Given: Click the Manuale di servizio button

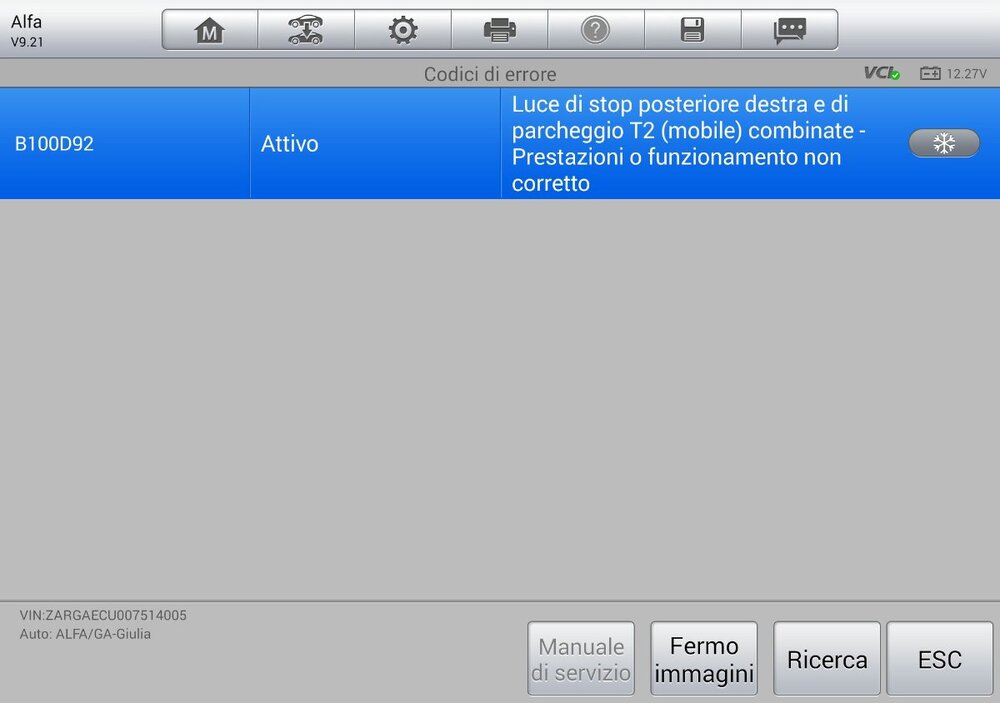Looking at the screenshot, I should pos(580,658).
